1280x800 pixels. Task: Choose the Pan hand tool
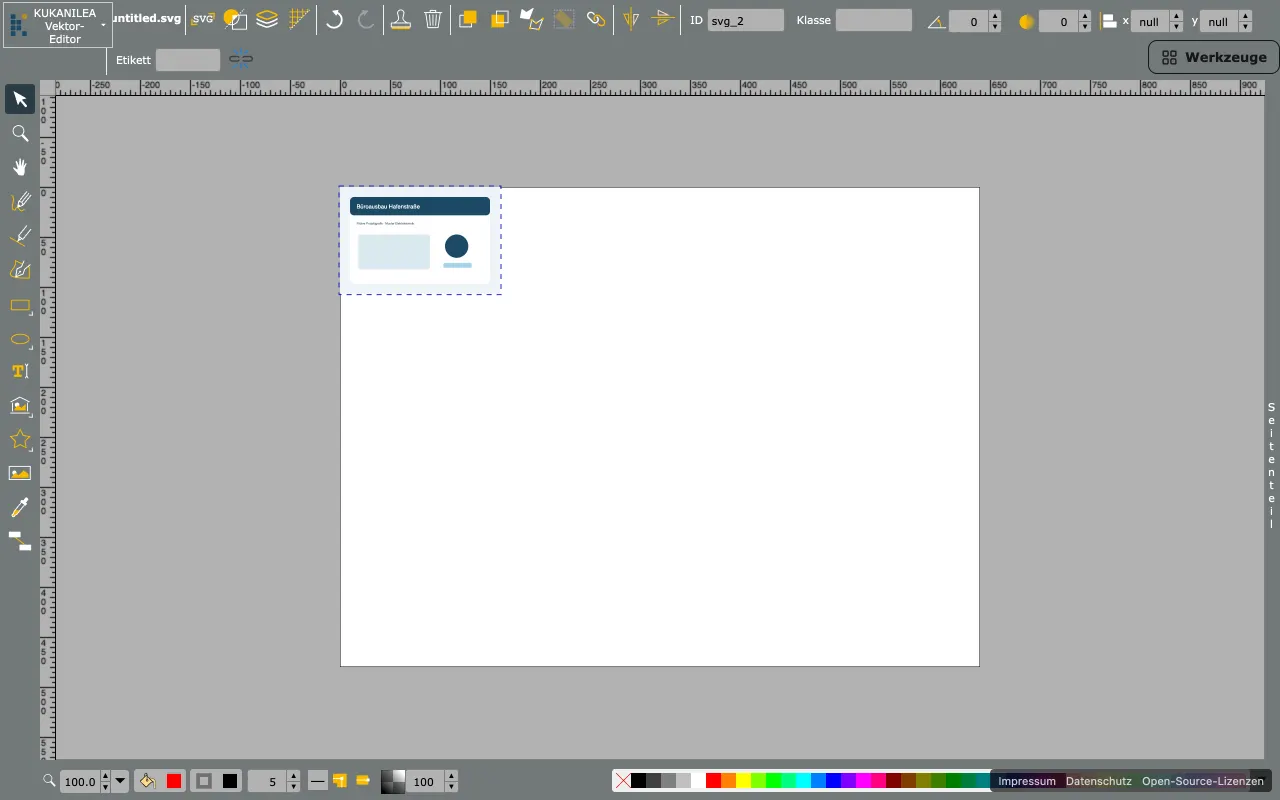20,167
